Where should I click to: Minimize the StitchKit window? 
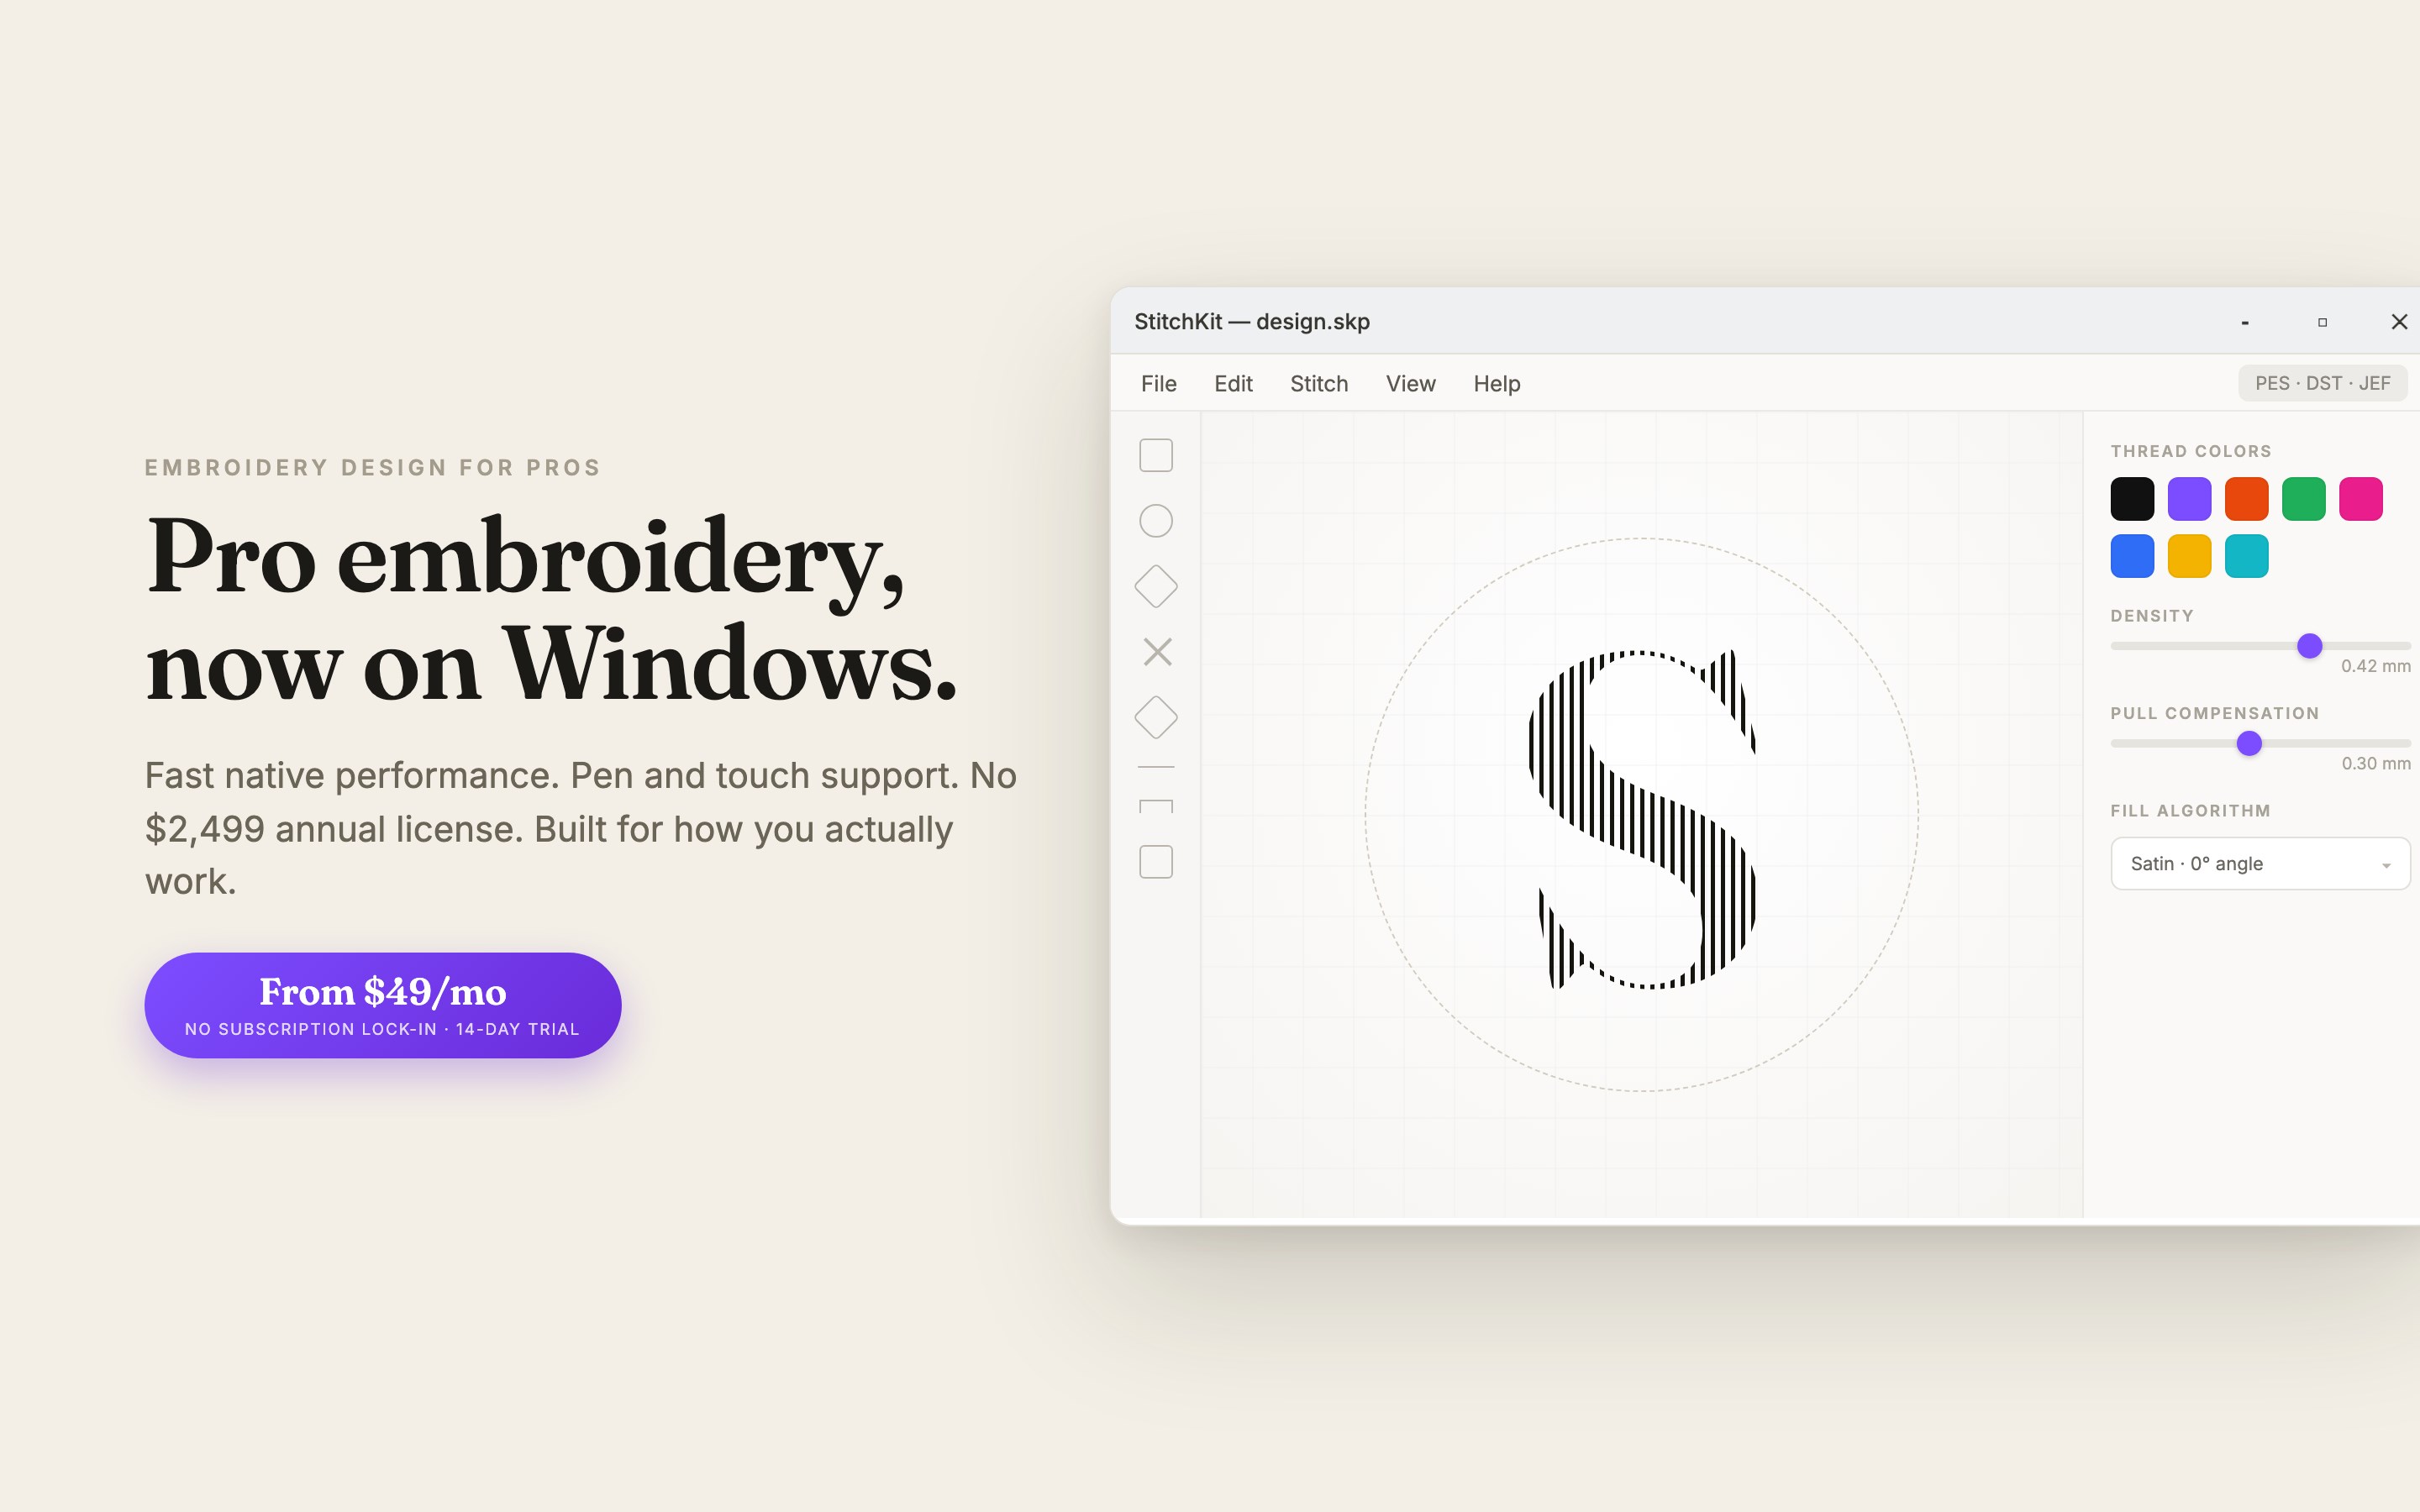[2245, 322]
